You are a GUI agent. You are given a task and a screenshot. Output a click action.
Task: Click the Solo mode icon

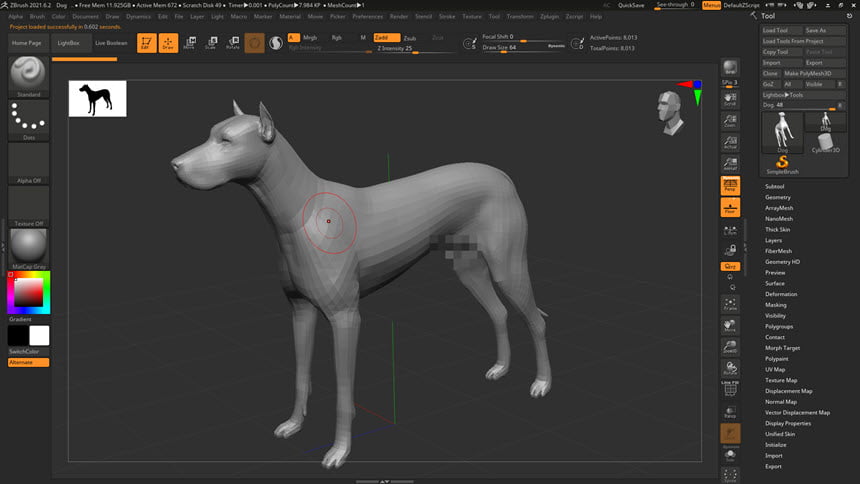coord(730,455)
